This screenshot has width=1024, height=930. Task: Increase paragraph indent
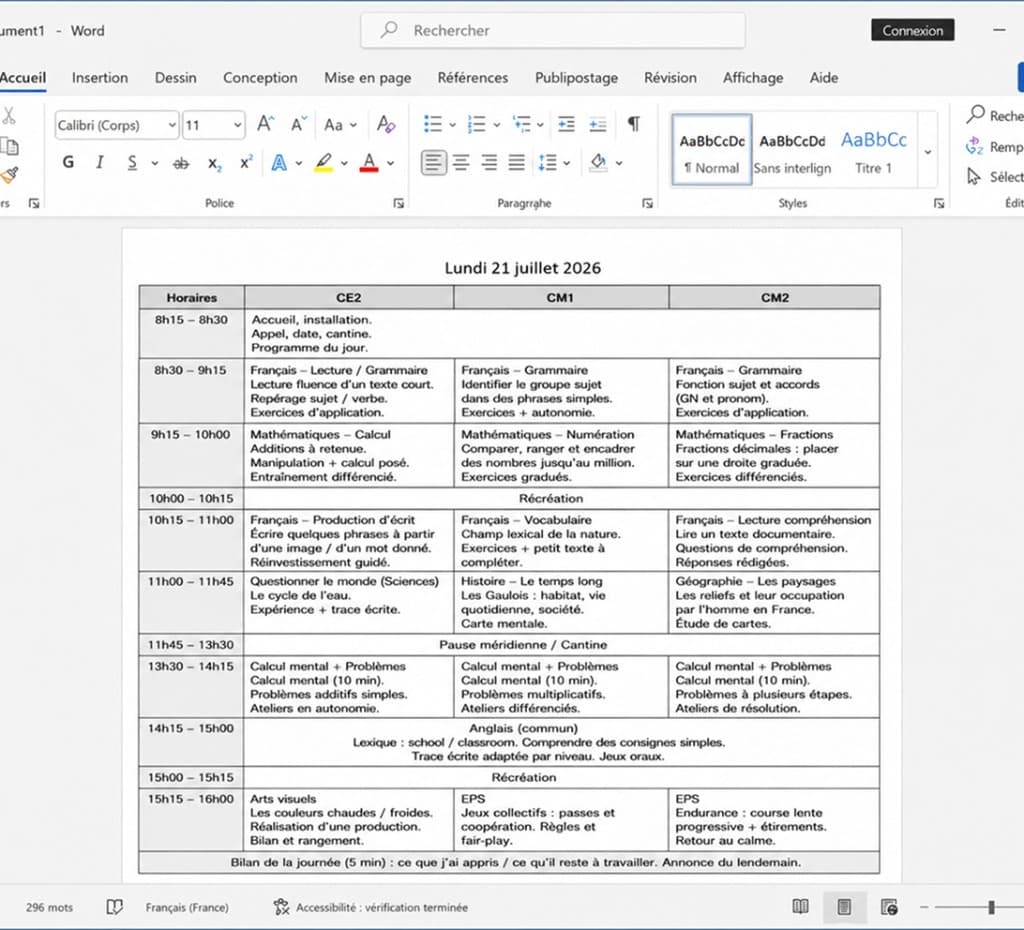[598, 124]
